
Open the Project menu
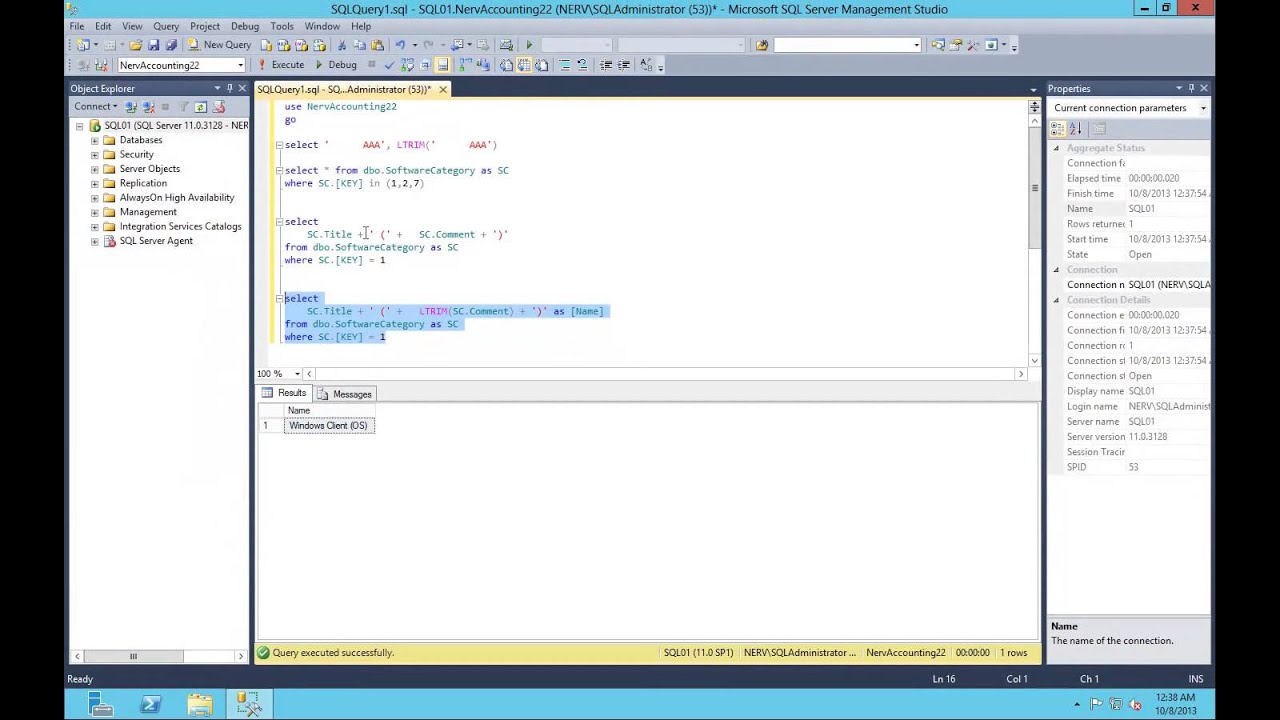205,26
